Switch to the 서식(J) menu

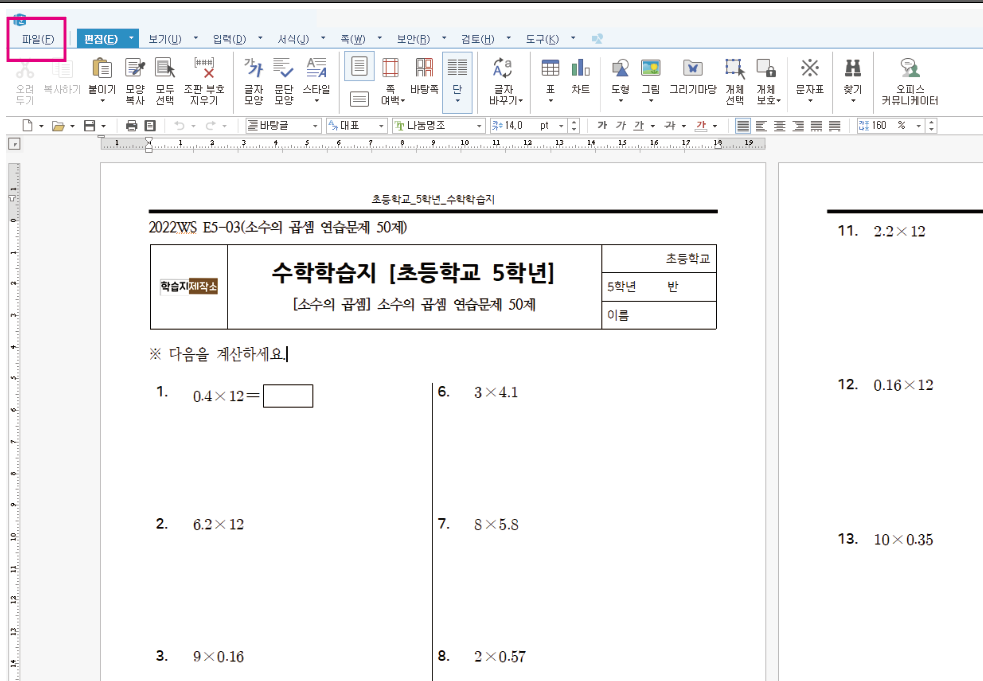[x=293, y=39]
